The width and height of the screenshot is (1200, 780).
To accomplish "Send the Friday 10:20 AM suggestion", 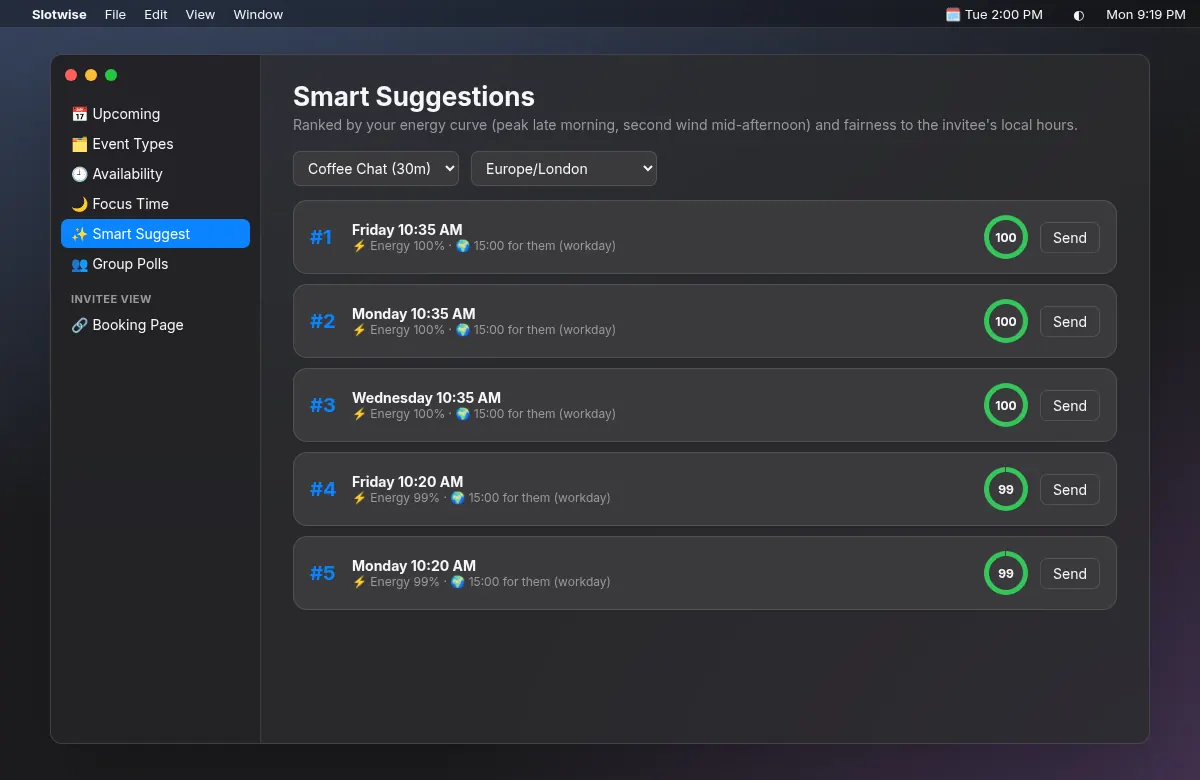I will click(1070, 490).
